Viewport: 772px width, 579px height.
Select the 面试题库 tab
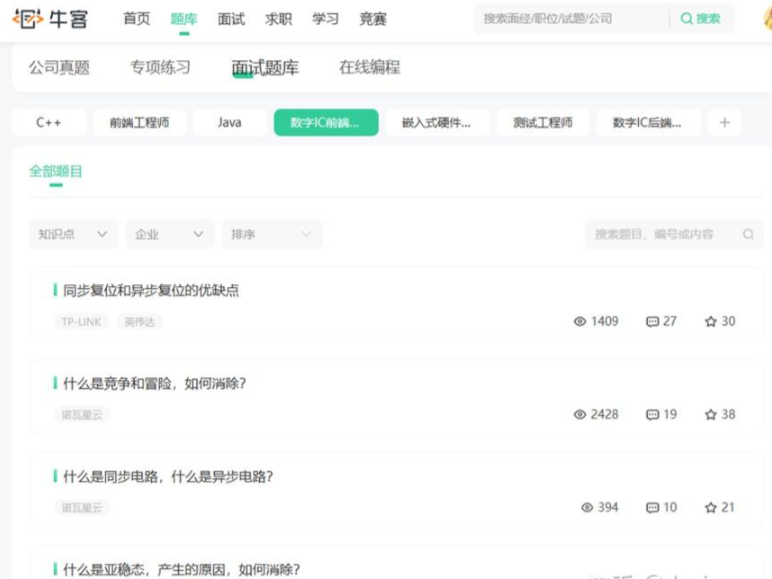pos(265,67)
